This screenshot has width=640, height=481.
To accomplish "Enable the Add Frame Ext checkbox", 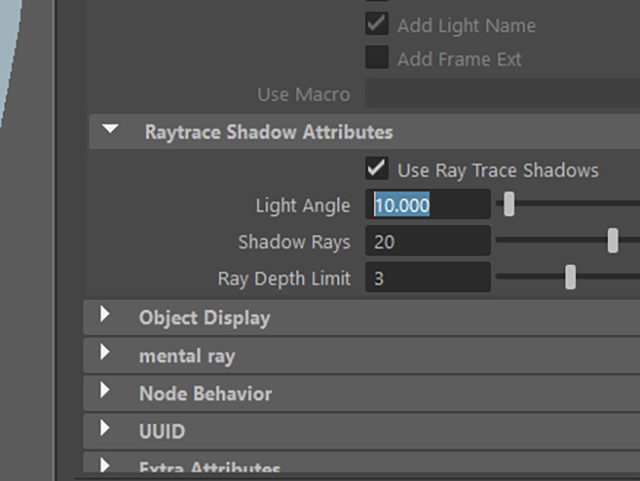I will [x=376, y=57].
